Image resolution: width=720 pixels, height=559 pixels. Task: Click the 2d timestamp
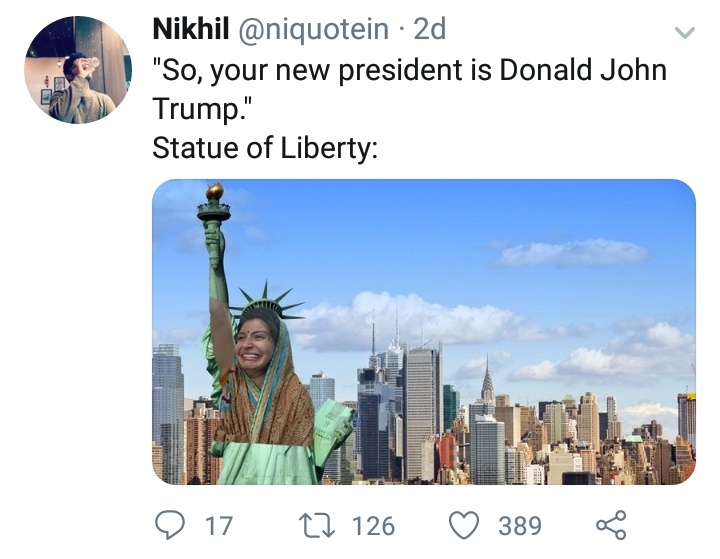coord(430,29)
